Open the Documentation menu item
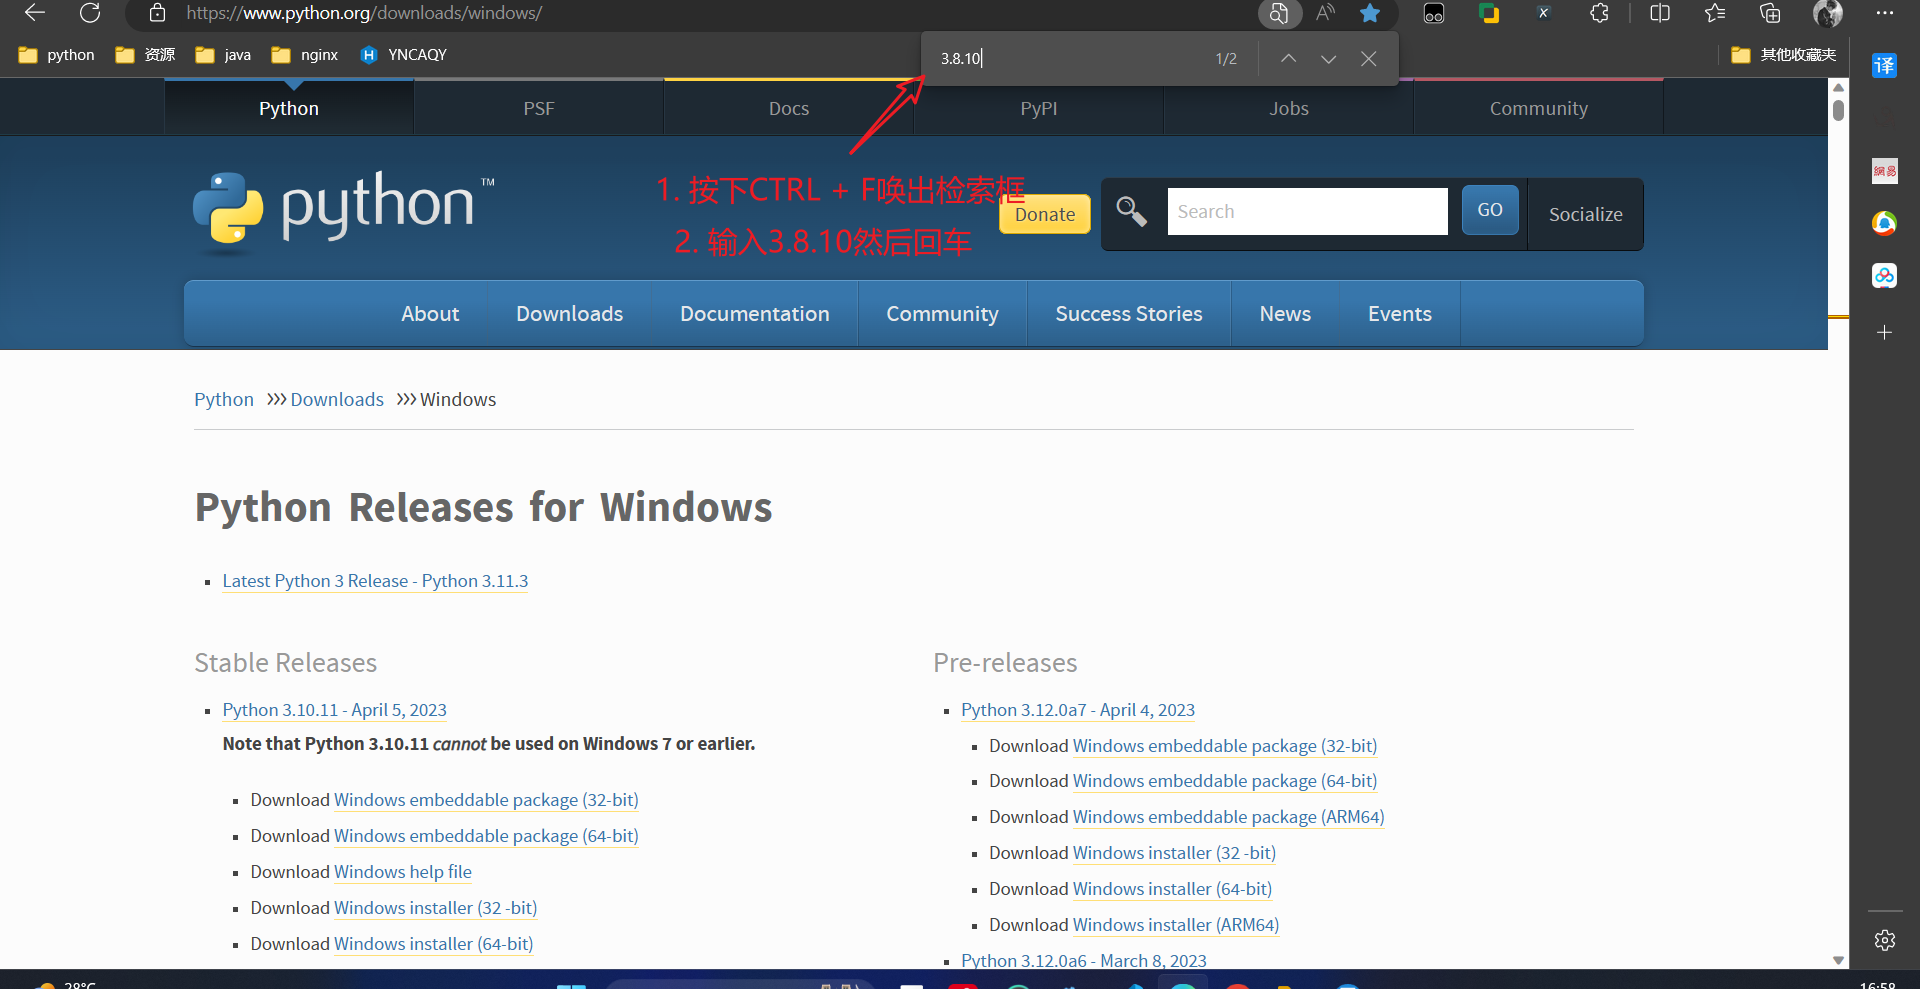The image size is (1920, 989). pos(754,314)
